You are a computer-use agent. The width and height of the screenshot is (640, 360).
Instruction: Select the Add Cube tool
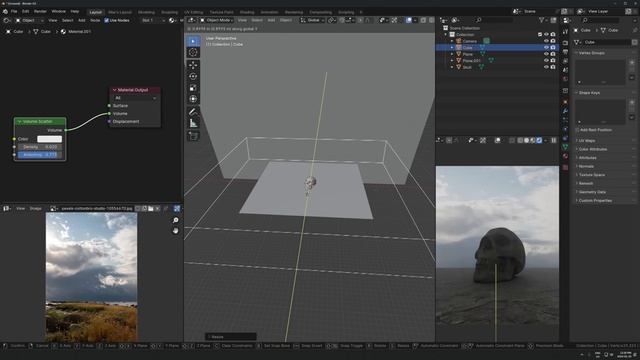click(x=193, y=136)
